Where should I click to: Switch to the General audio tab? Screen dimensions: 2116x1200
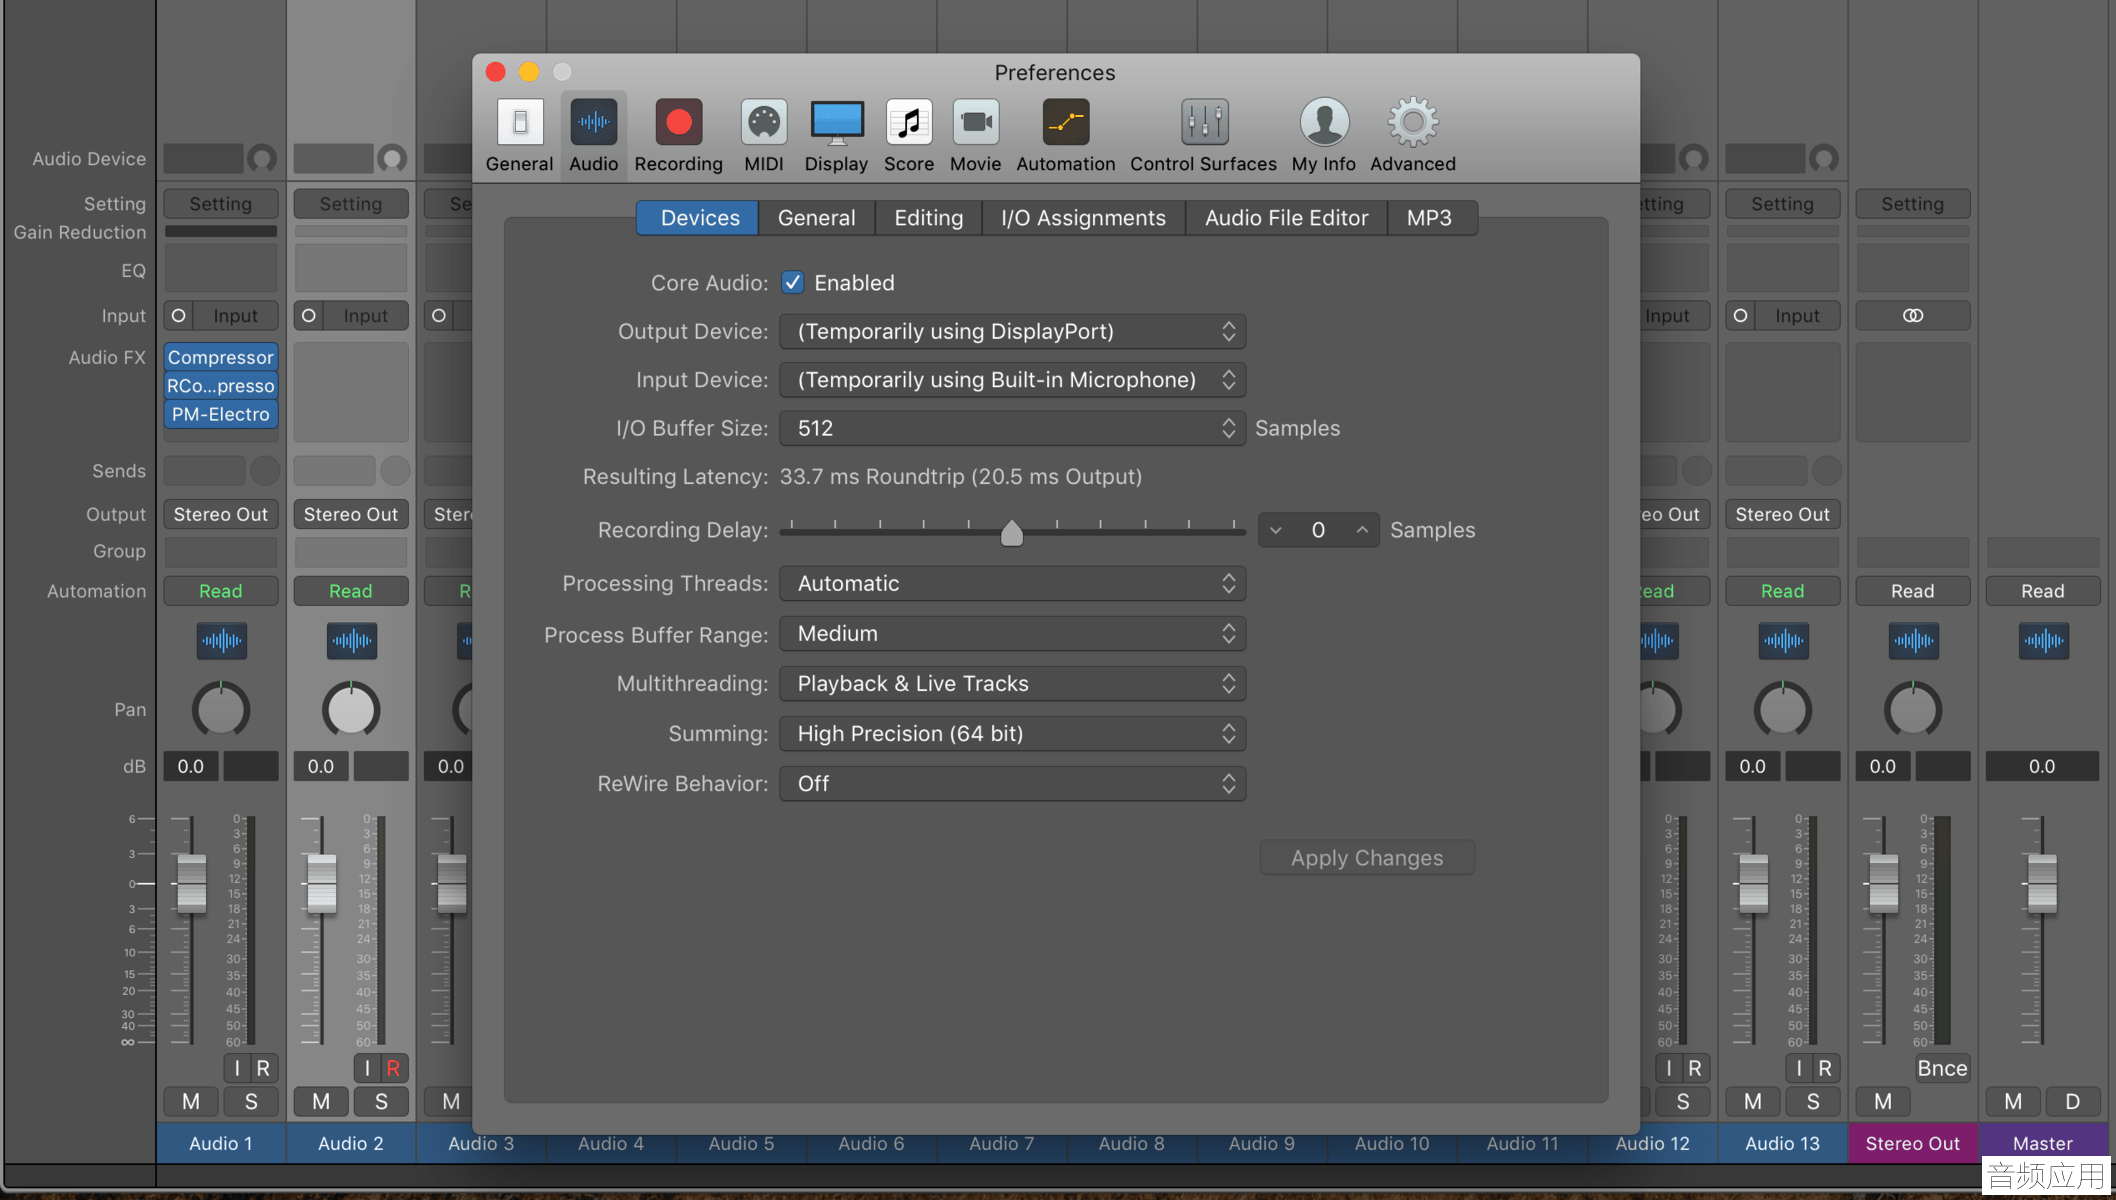pos(816,218)
